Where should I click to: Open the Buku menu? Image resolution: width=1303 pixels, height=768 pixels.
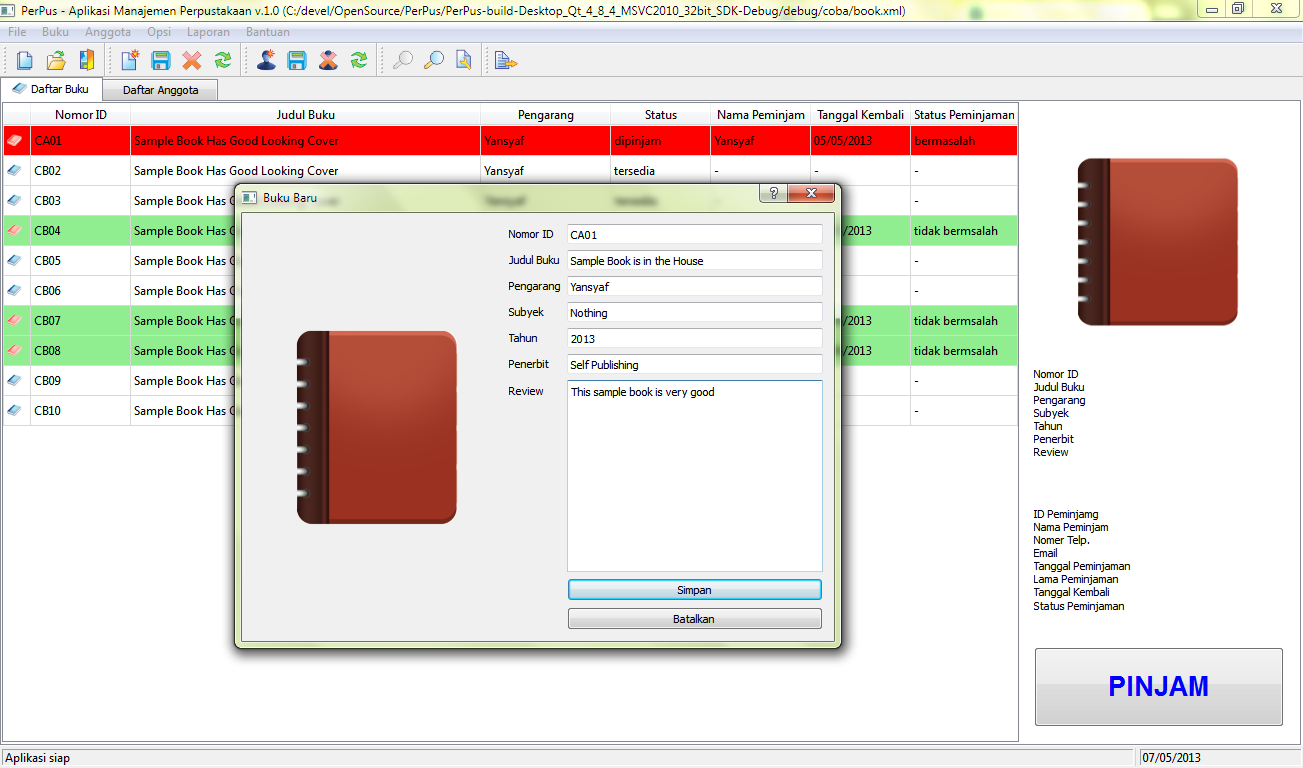pos(56,32)
